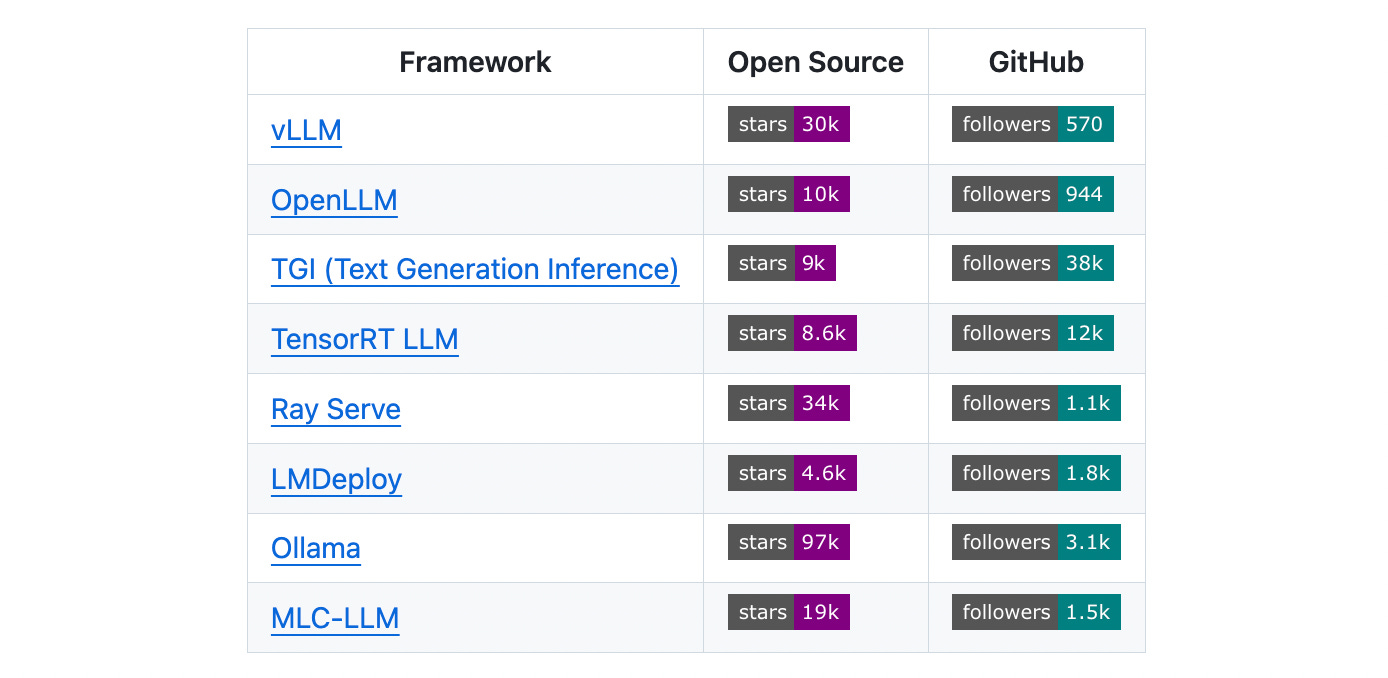Click the TensorRT LLM stars 8.6k badge

(x=792, y=333)
